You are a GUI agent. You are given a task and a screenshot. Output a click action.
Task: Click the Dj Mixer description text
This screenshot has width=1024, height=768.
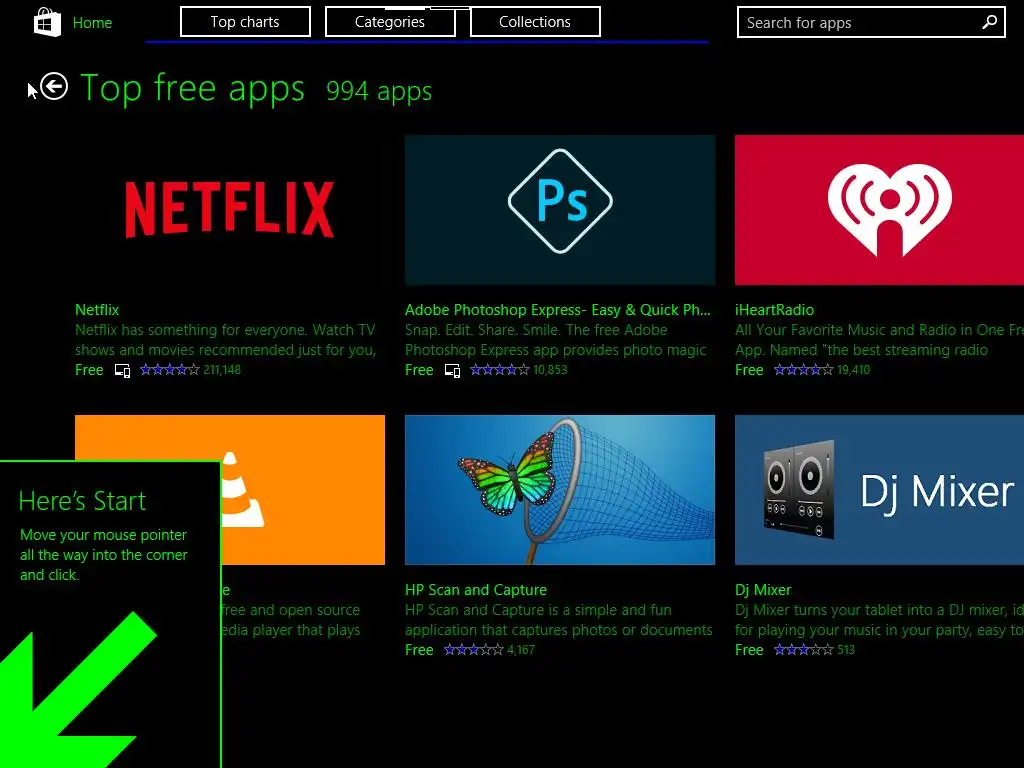[879, 620]
